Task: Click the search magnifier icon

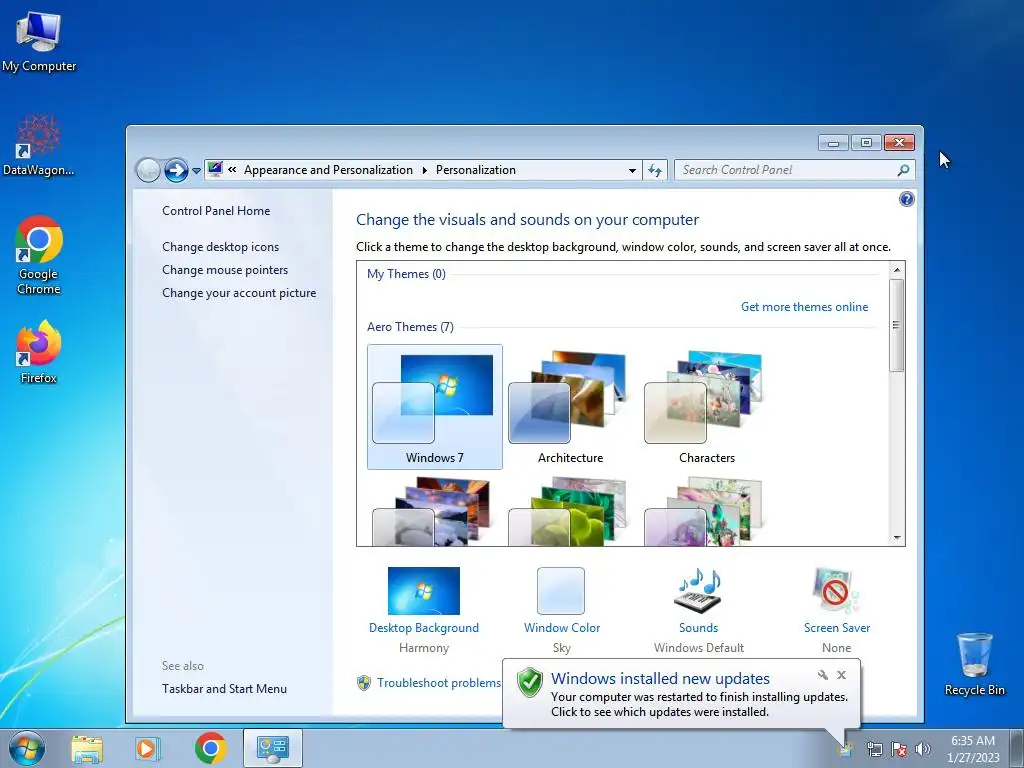Action: coord(903,170)
